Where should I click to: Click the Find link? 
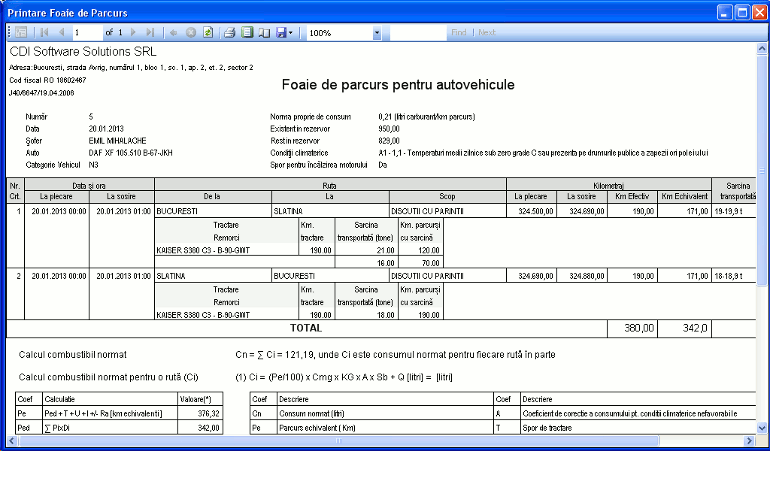pyautogui.click(x=459, y=32)
